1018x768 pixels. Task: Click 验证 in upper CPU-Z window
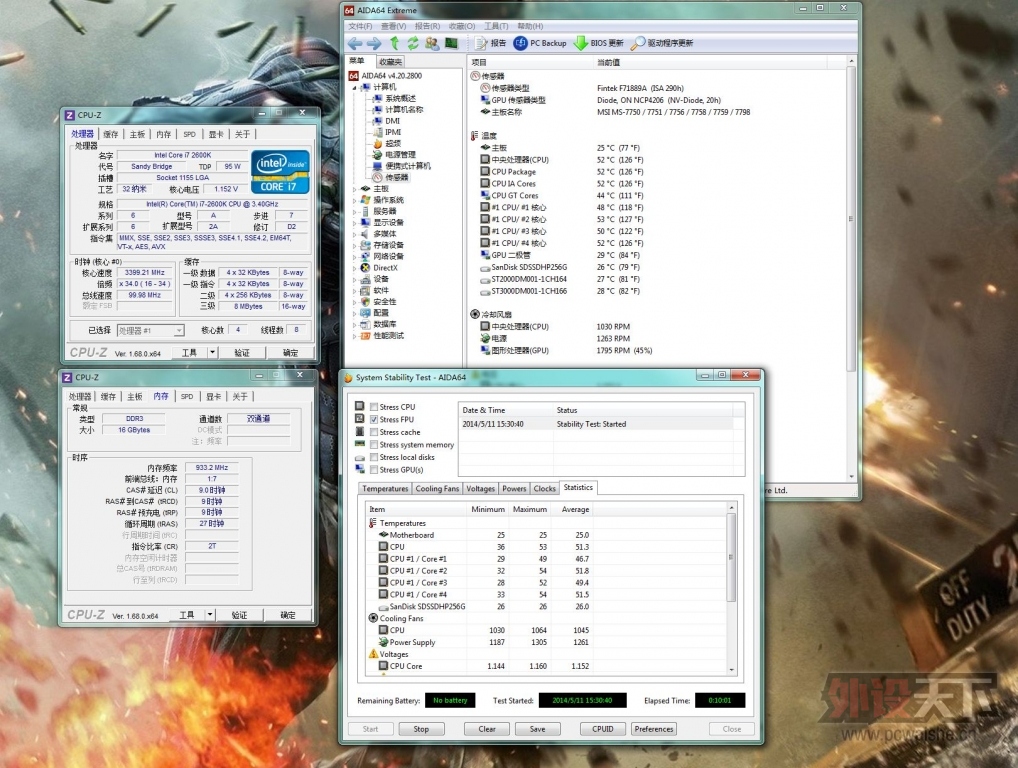click(242, 353)
